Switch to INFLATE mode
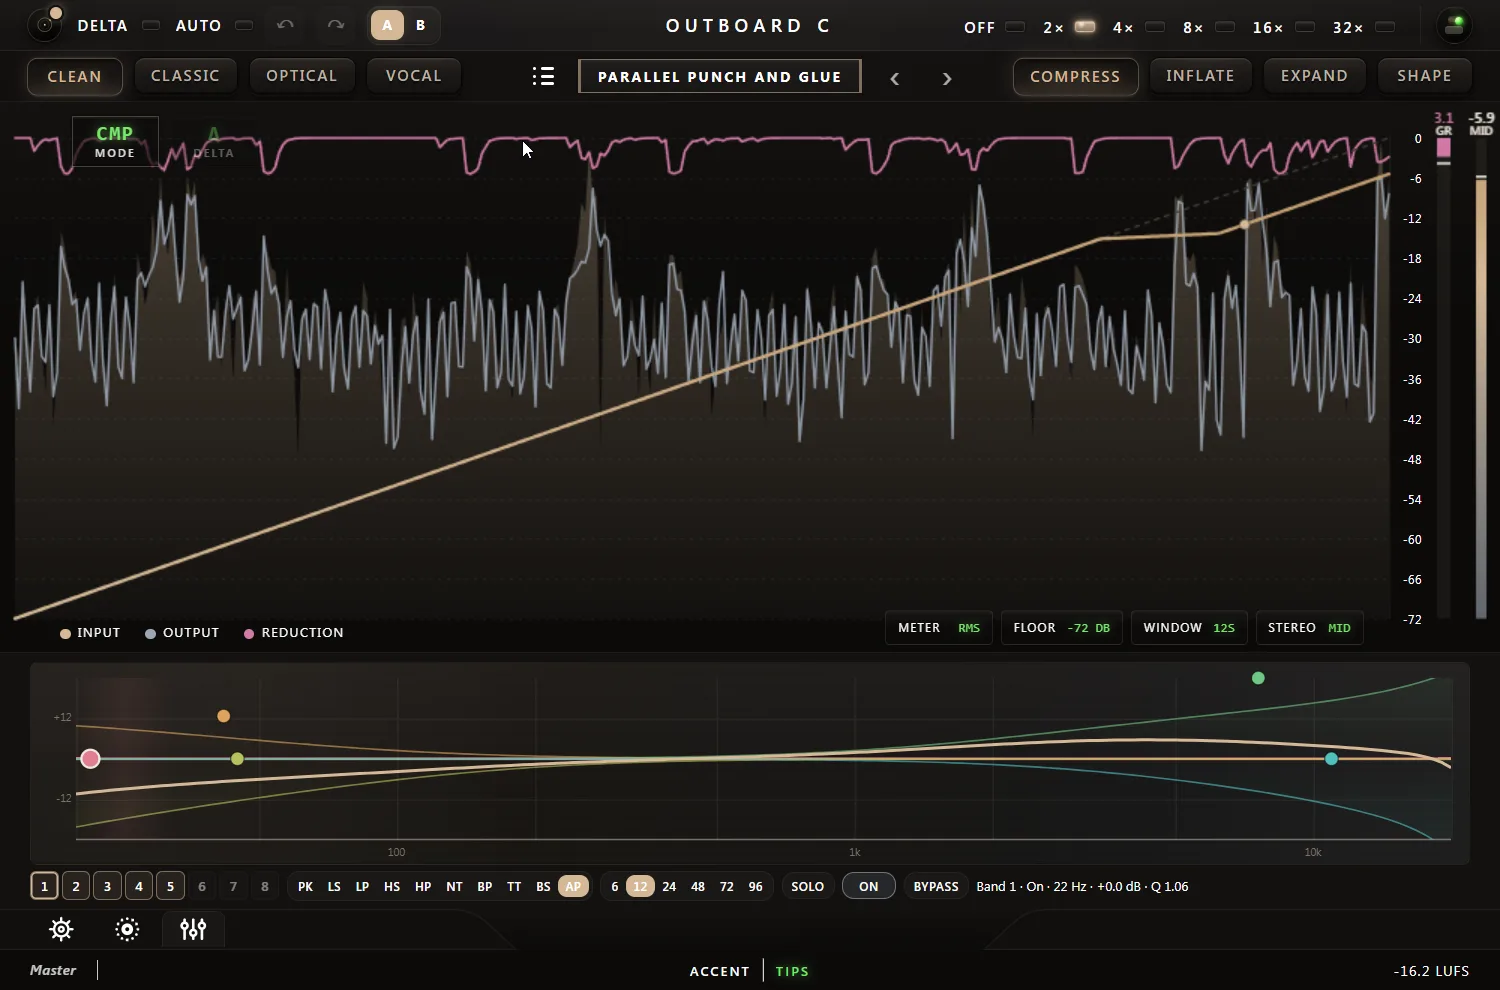1500x990 pixels. coord(1200,76)
